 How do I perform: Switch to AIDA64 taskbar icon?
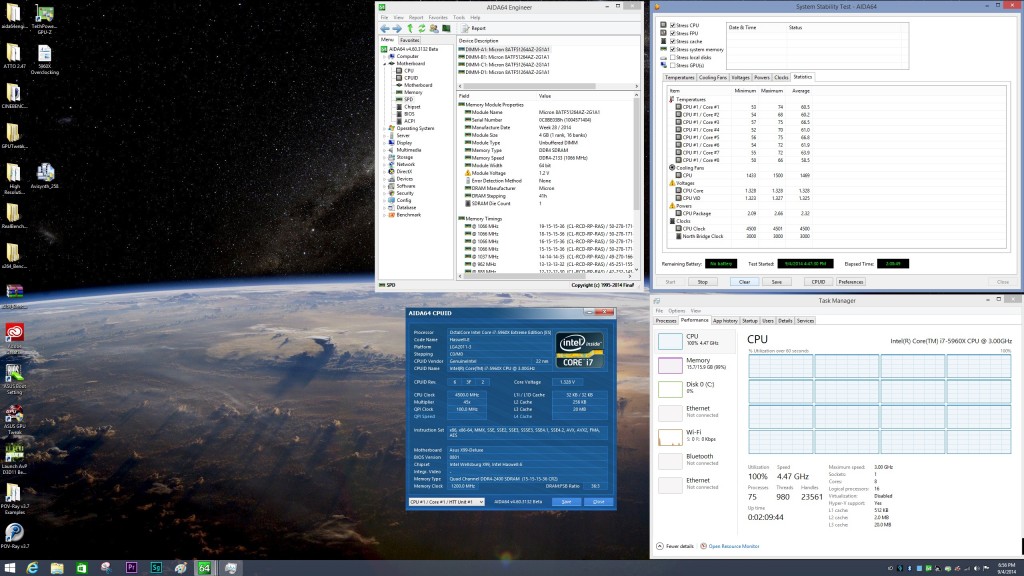click(x=204, y=568)
